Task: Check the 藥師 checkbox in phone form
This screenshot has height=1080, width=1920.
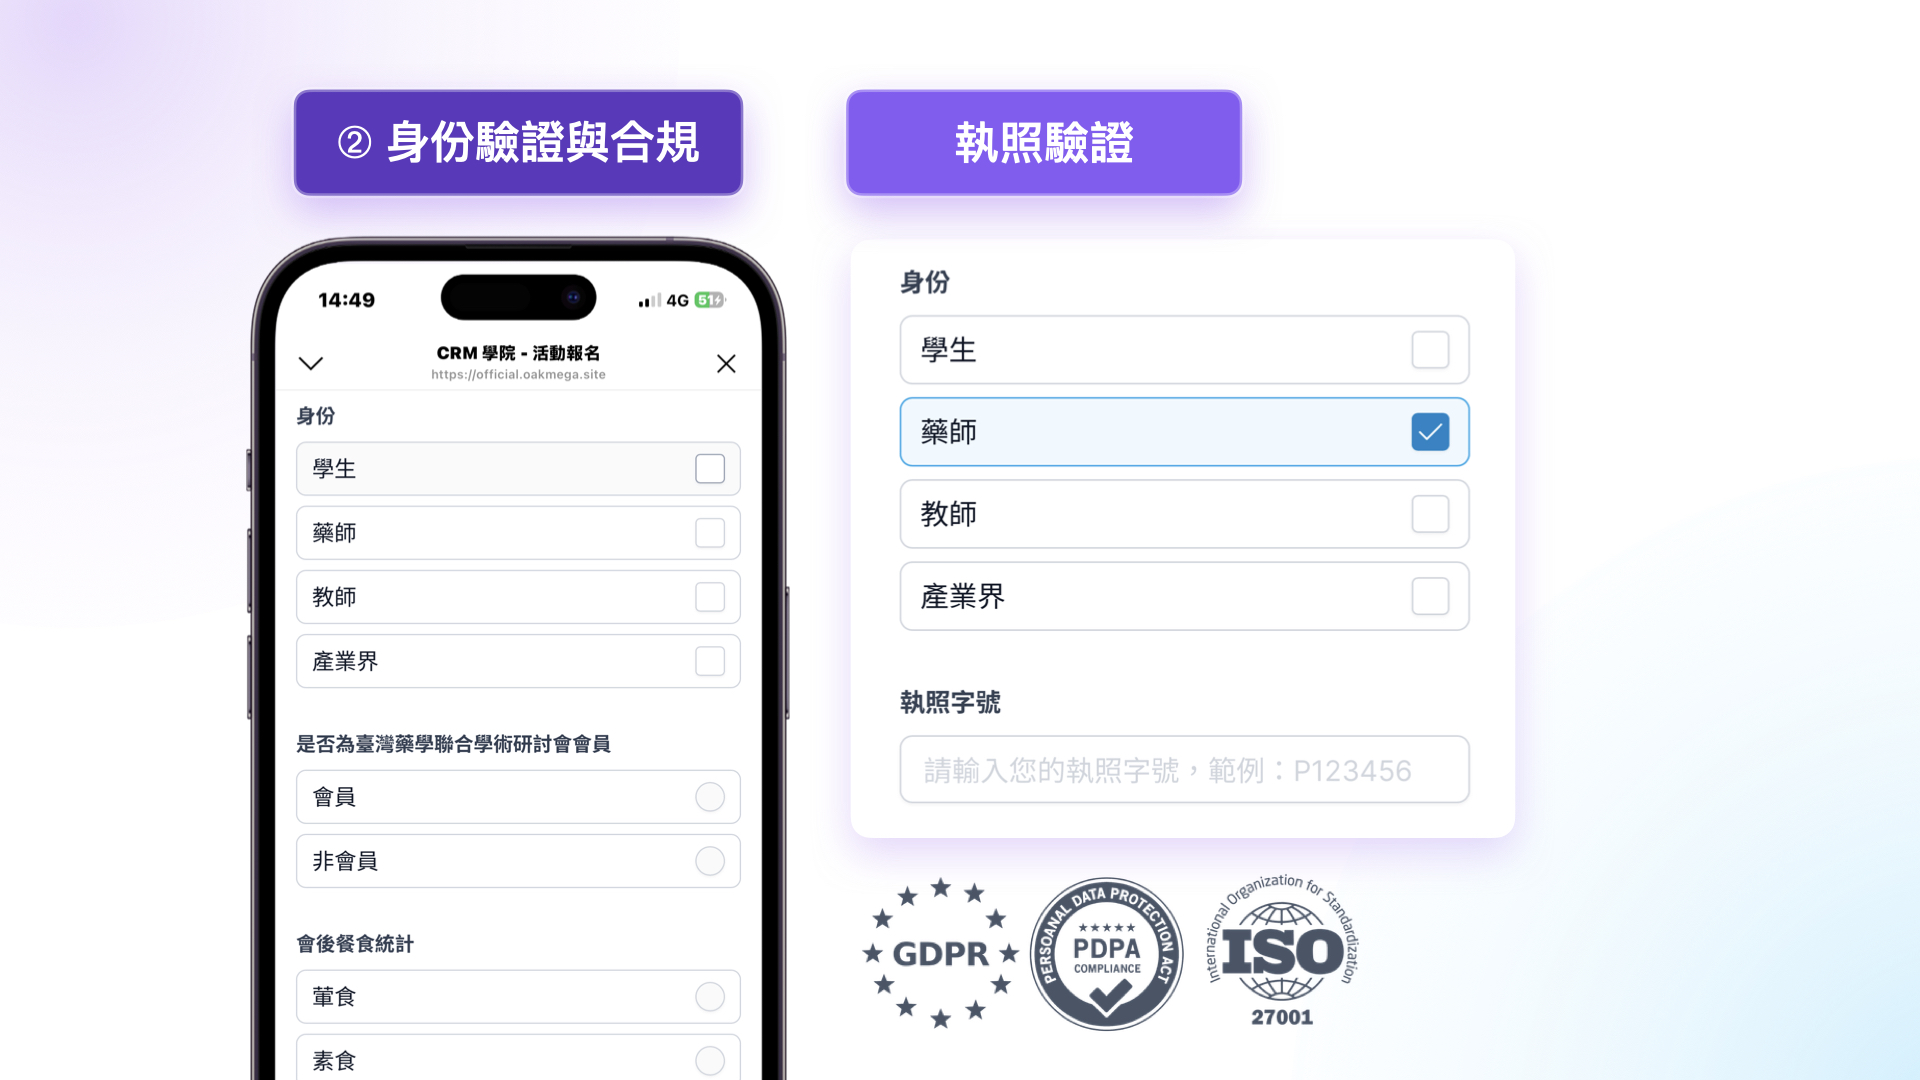Action: pos(710,533)
